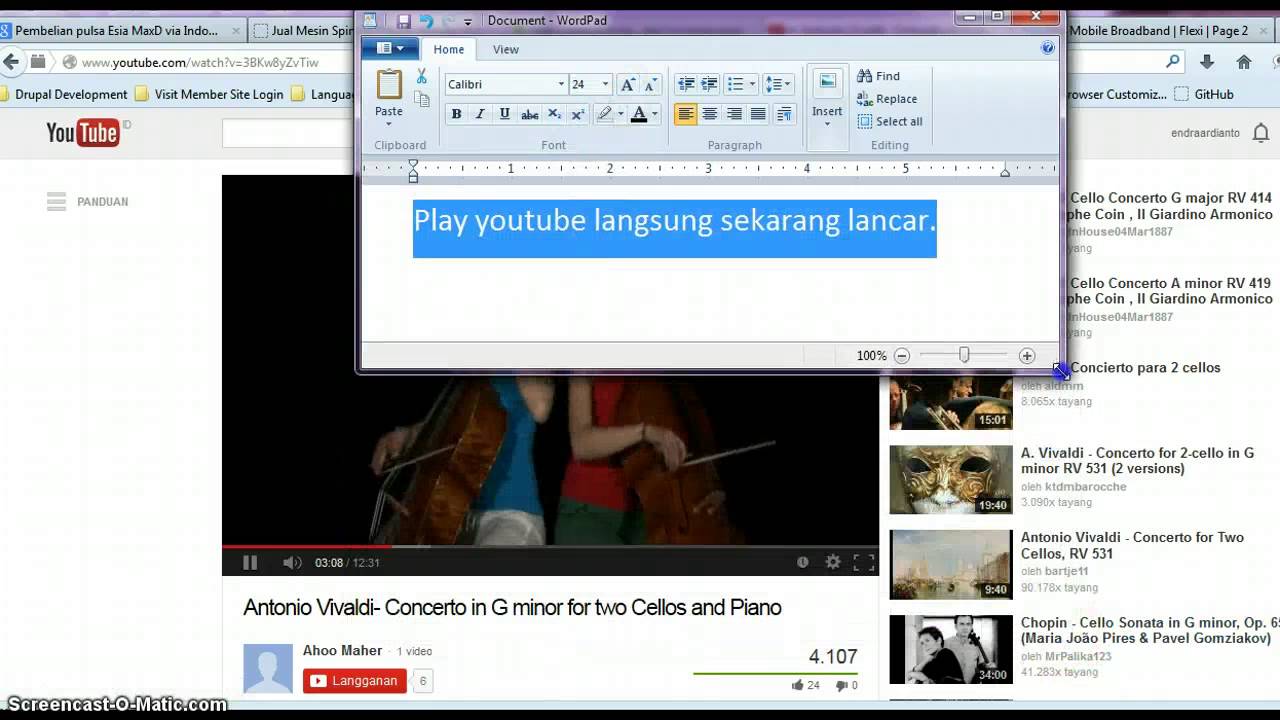Image resolution: width=1280 pixels, height=720 pixels.
Task: Justify the text in WordPad
Action: (759, 114)
